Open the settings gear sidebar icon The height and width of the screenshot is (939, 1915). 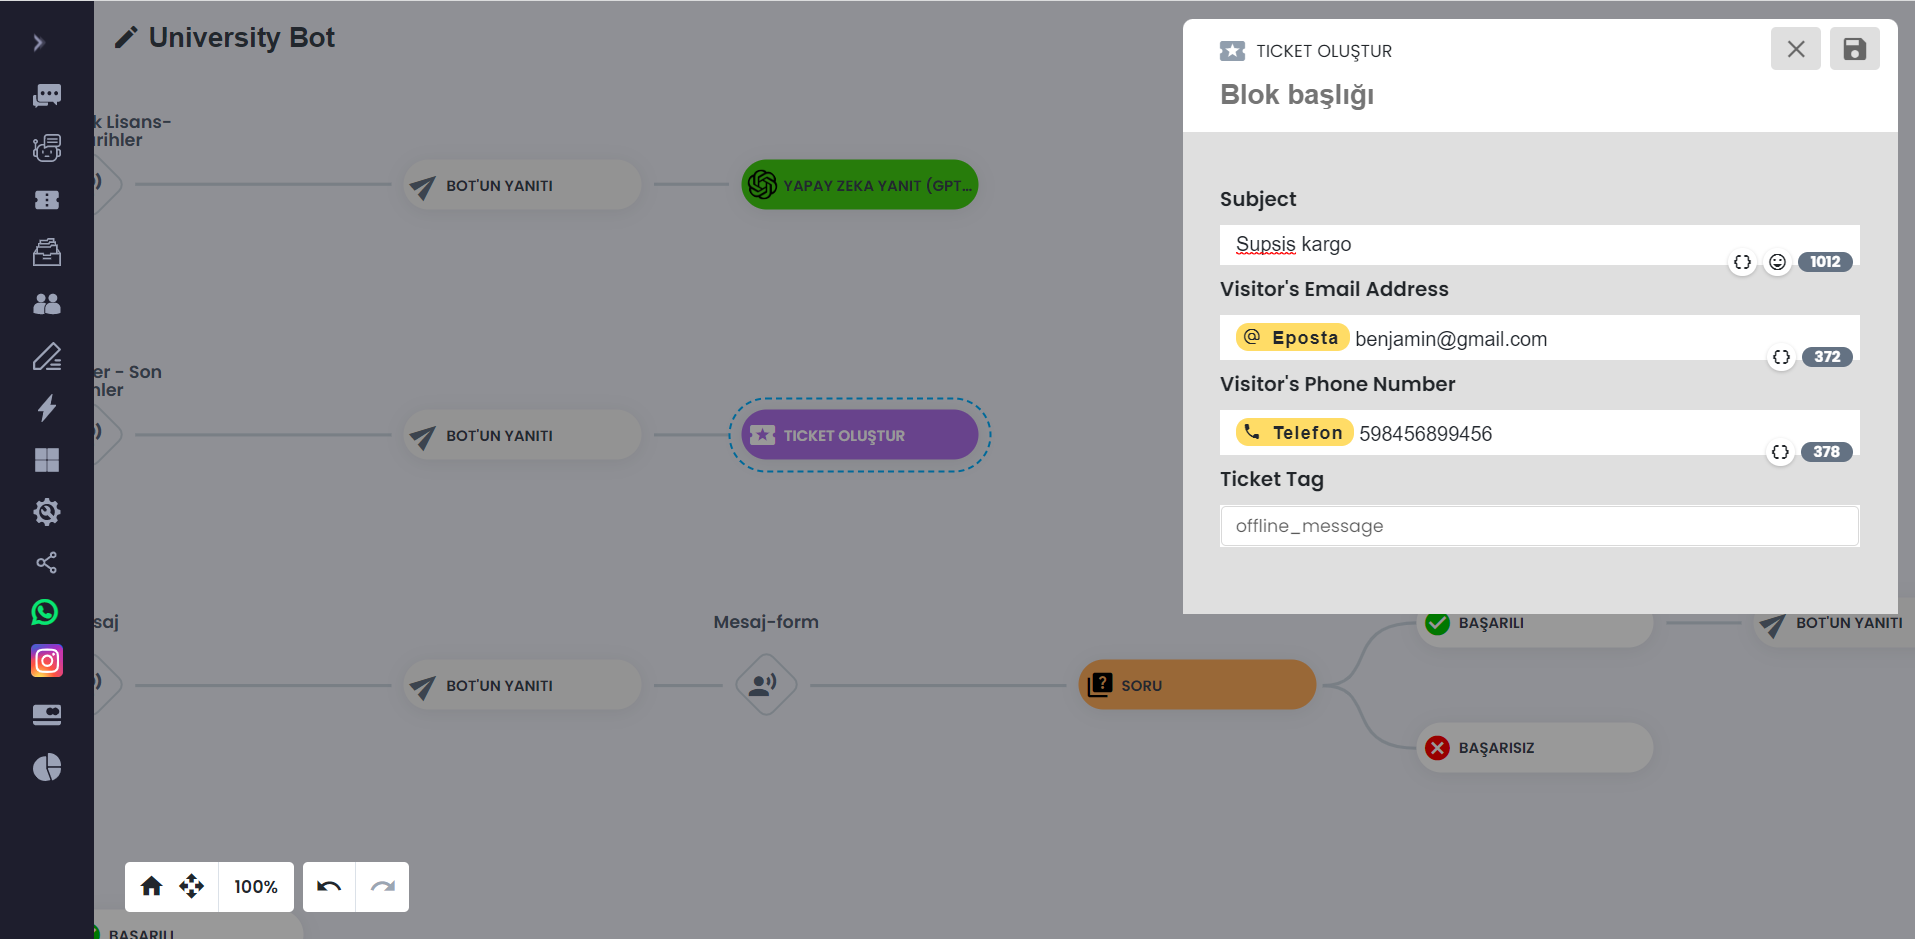pos(47,512)
